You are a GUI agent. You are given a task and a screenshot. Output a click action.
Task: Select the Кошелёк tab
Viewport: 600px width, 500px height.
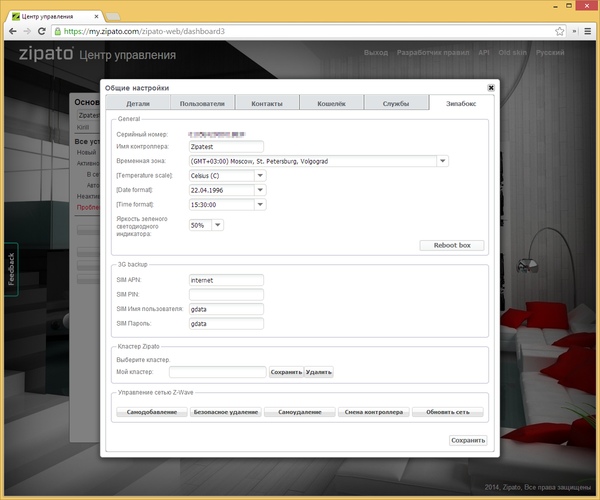[331, 104]
